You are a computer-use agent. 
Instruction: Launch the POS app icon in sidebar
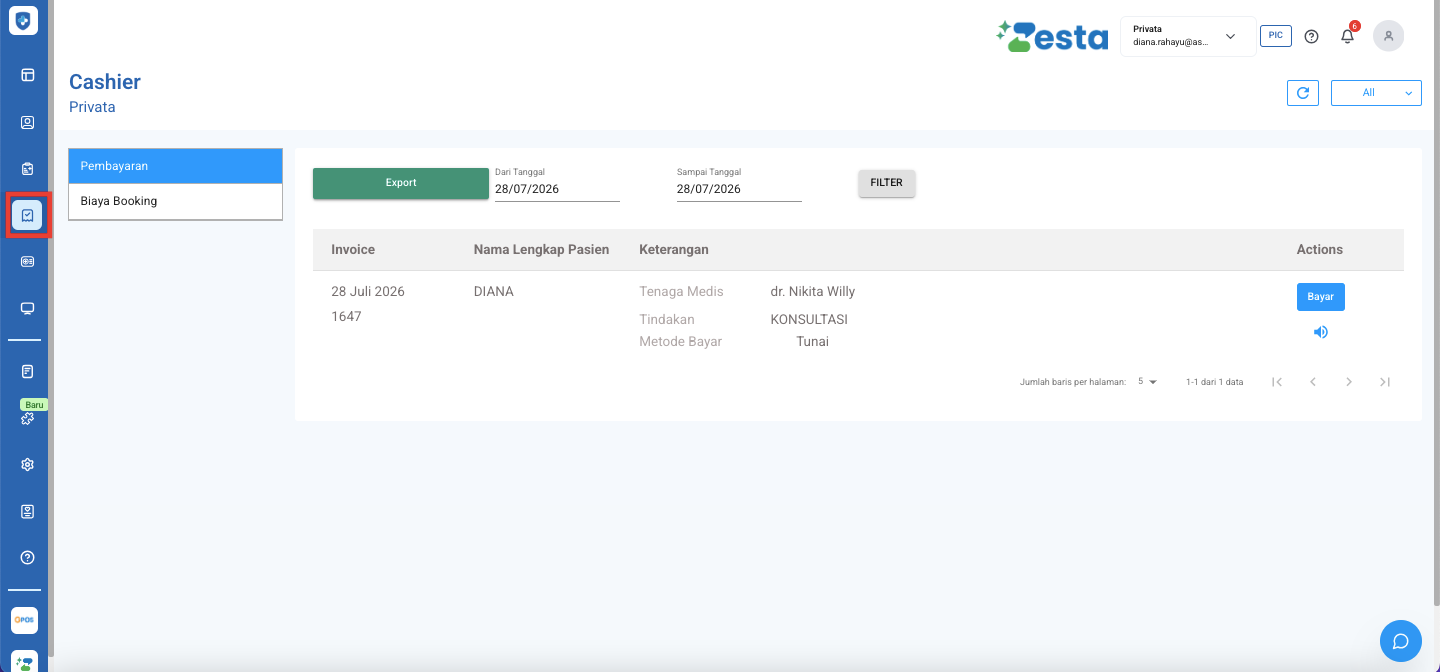coord(24,620)
